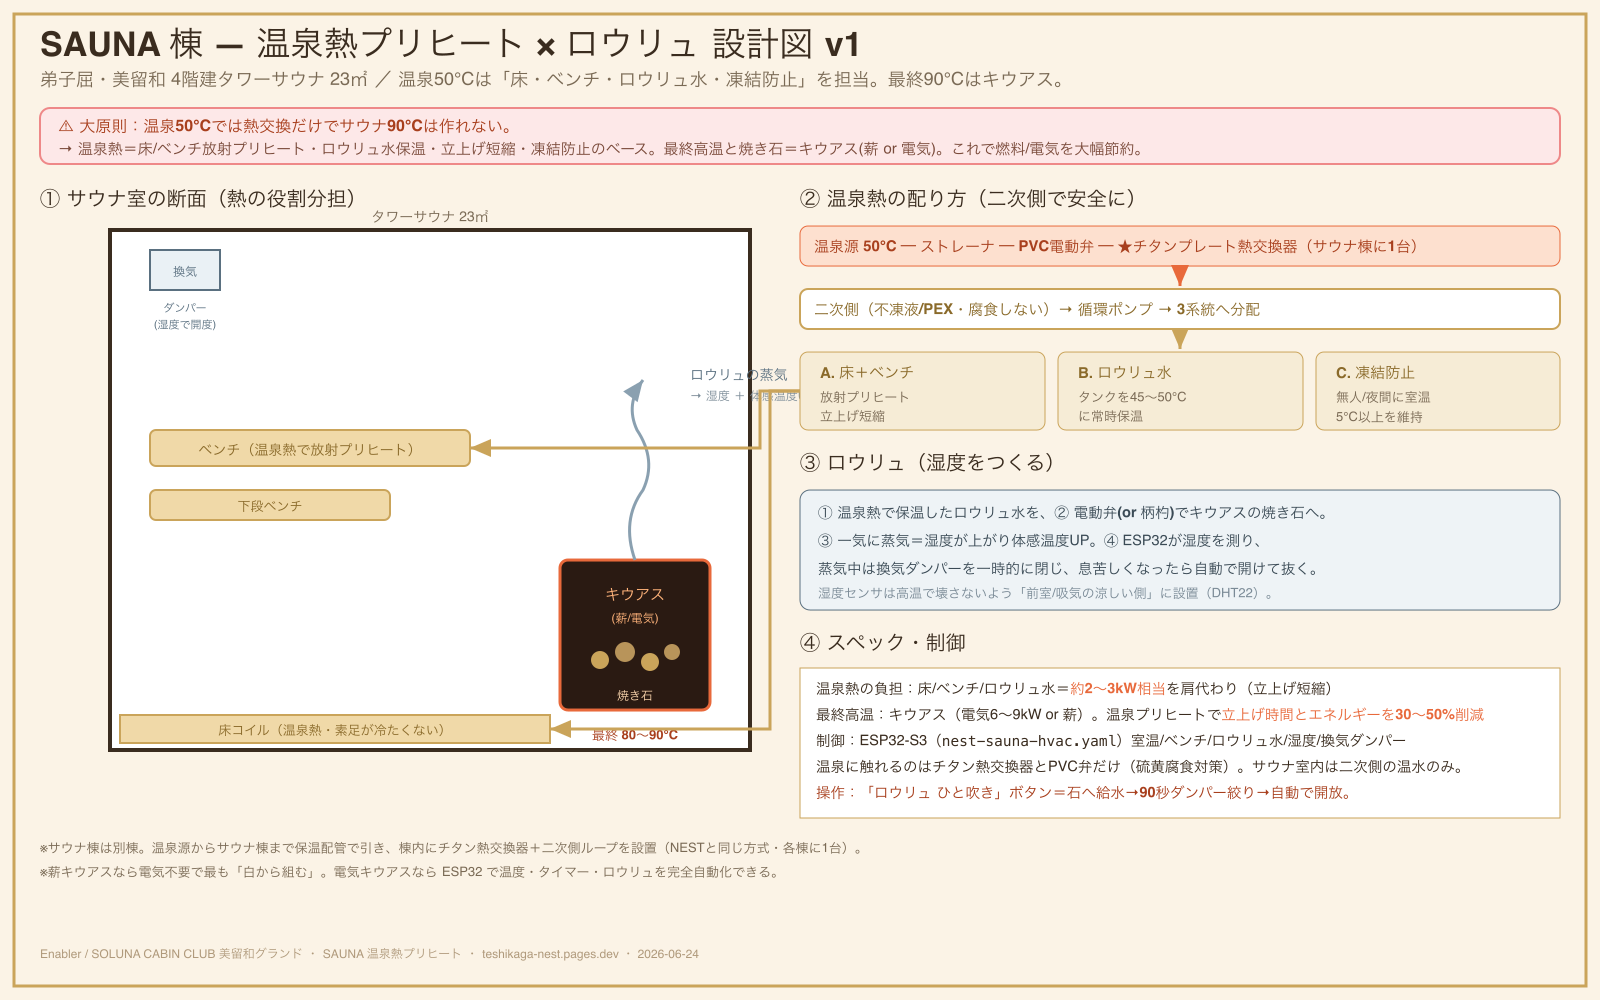Click heading ③ ロウリュ（湿度をつくる）

pos(927,462)
